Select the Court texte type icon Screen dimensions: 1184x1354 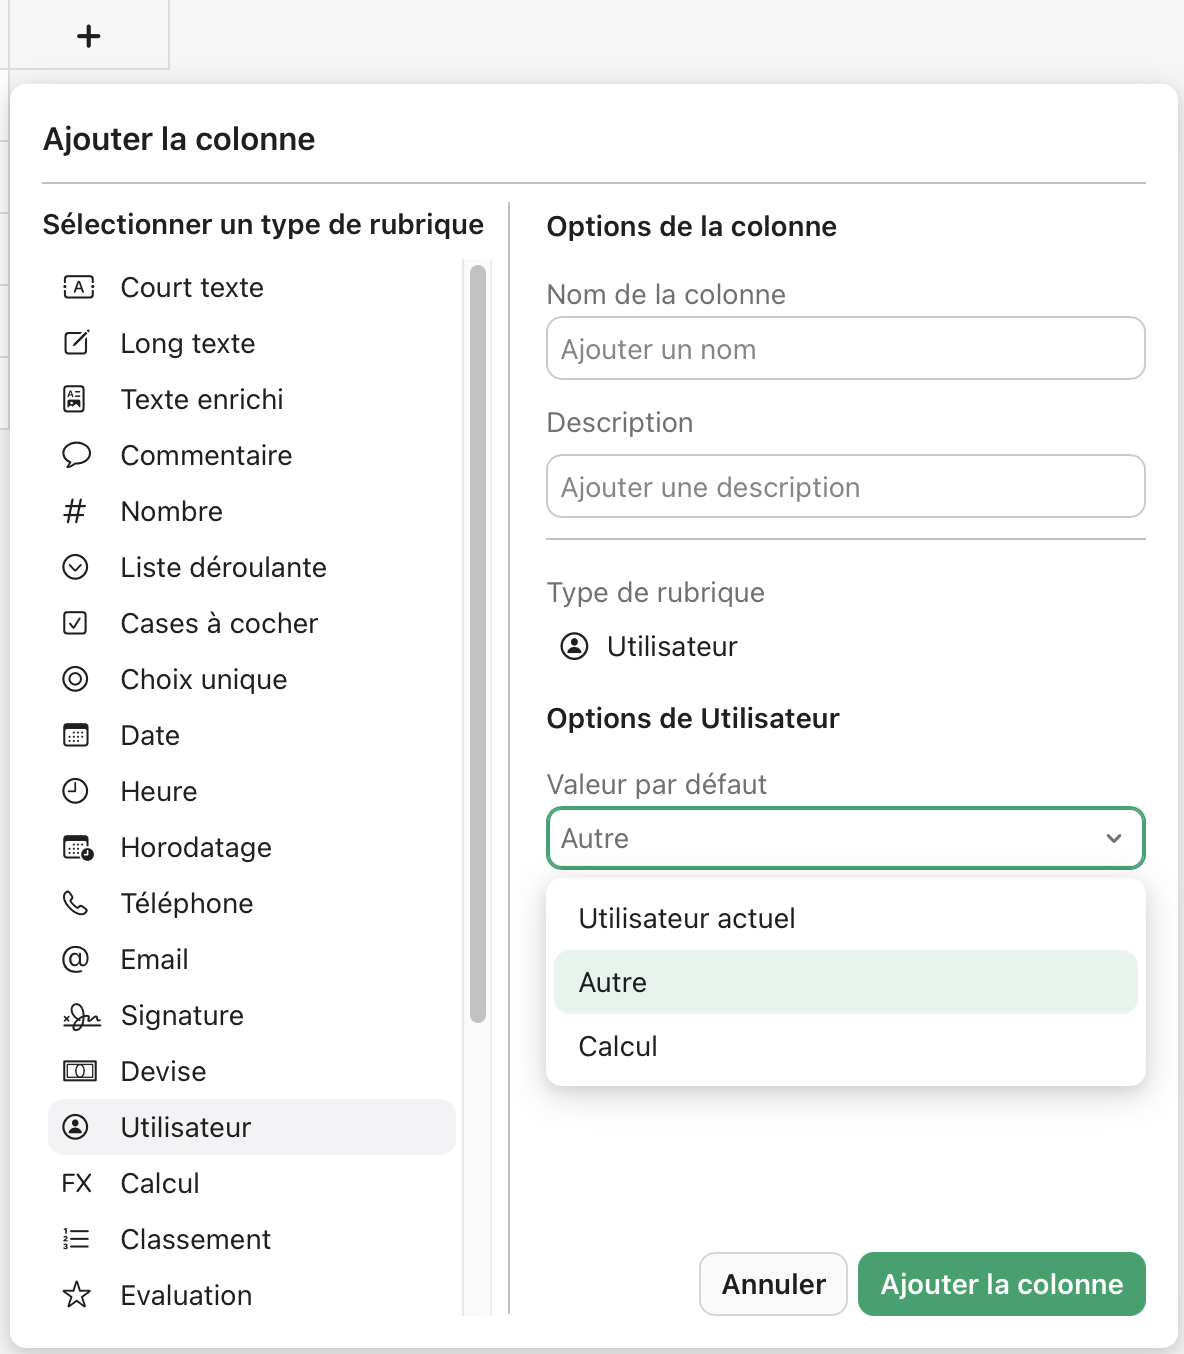tap(78, 288)
